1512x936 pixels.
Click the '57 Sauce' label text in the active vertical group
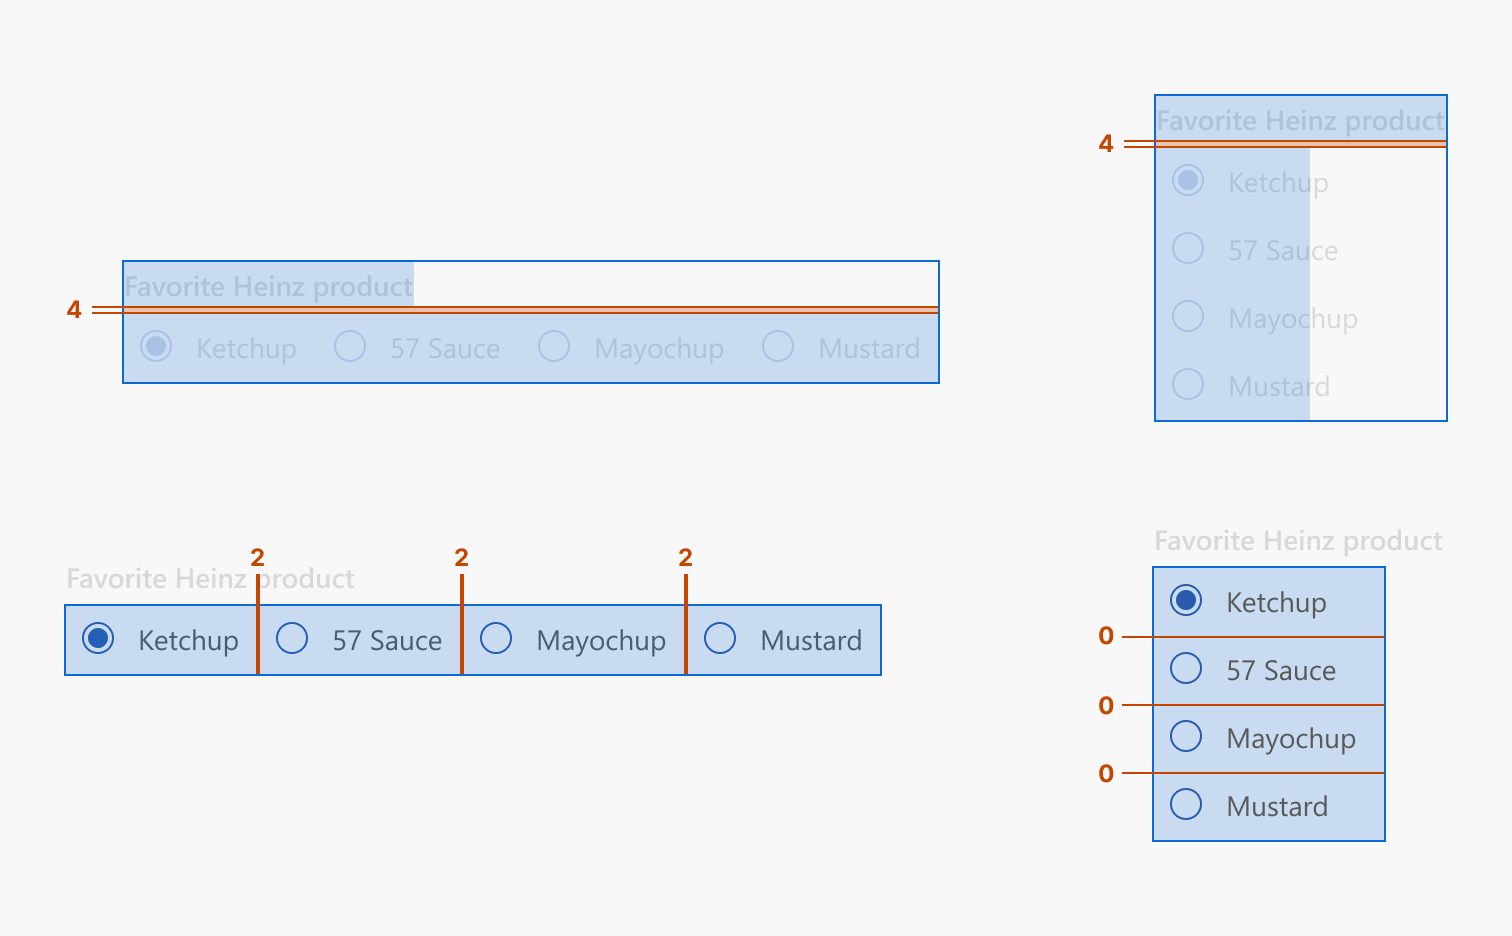click(x=1281, y=671)
